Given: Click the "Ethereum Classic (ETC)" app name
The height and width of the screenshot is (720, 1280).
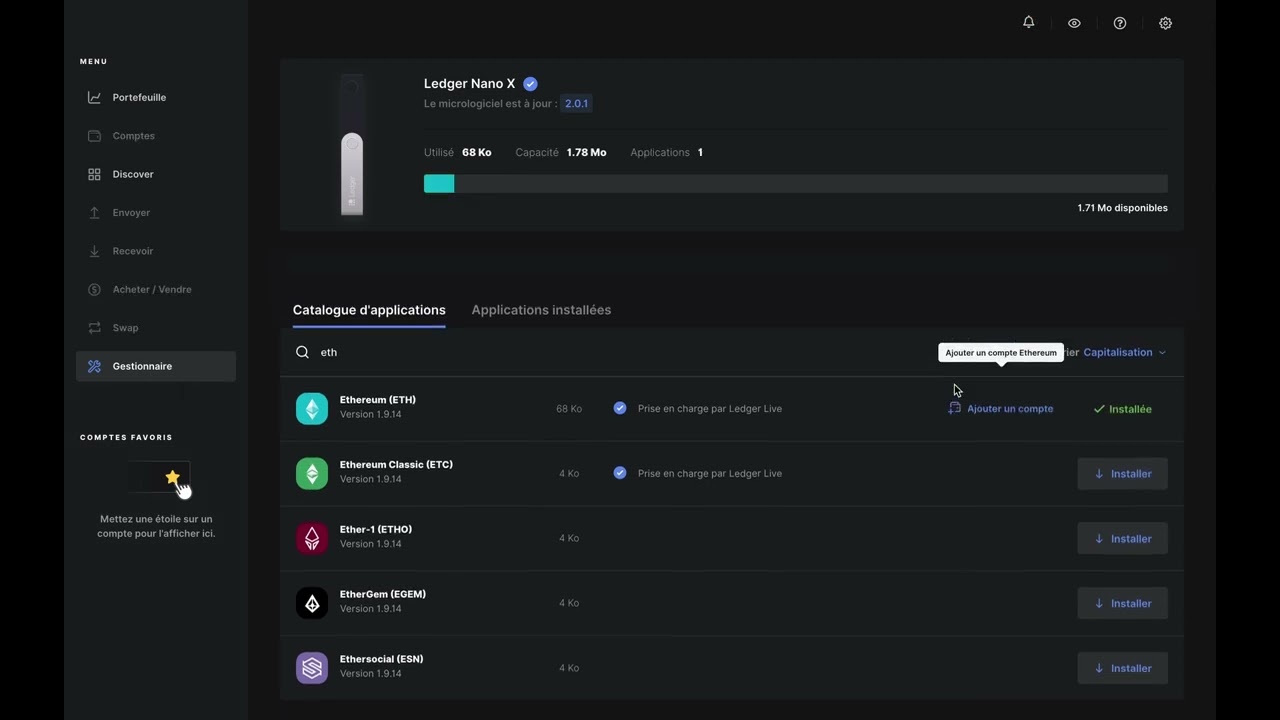Looking at the screenshot, I should point(396,465).
